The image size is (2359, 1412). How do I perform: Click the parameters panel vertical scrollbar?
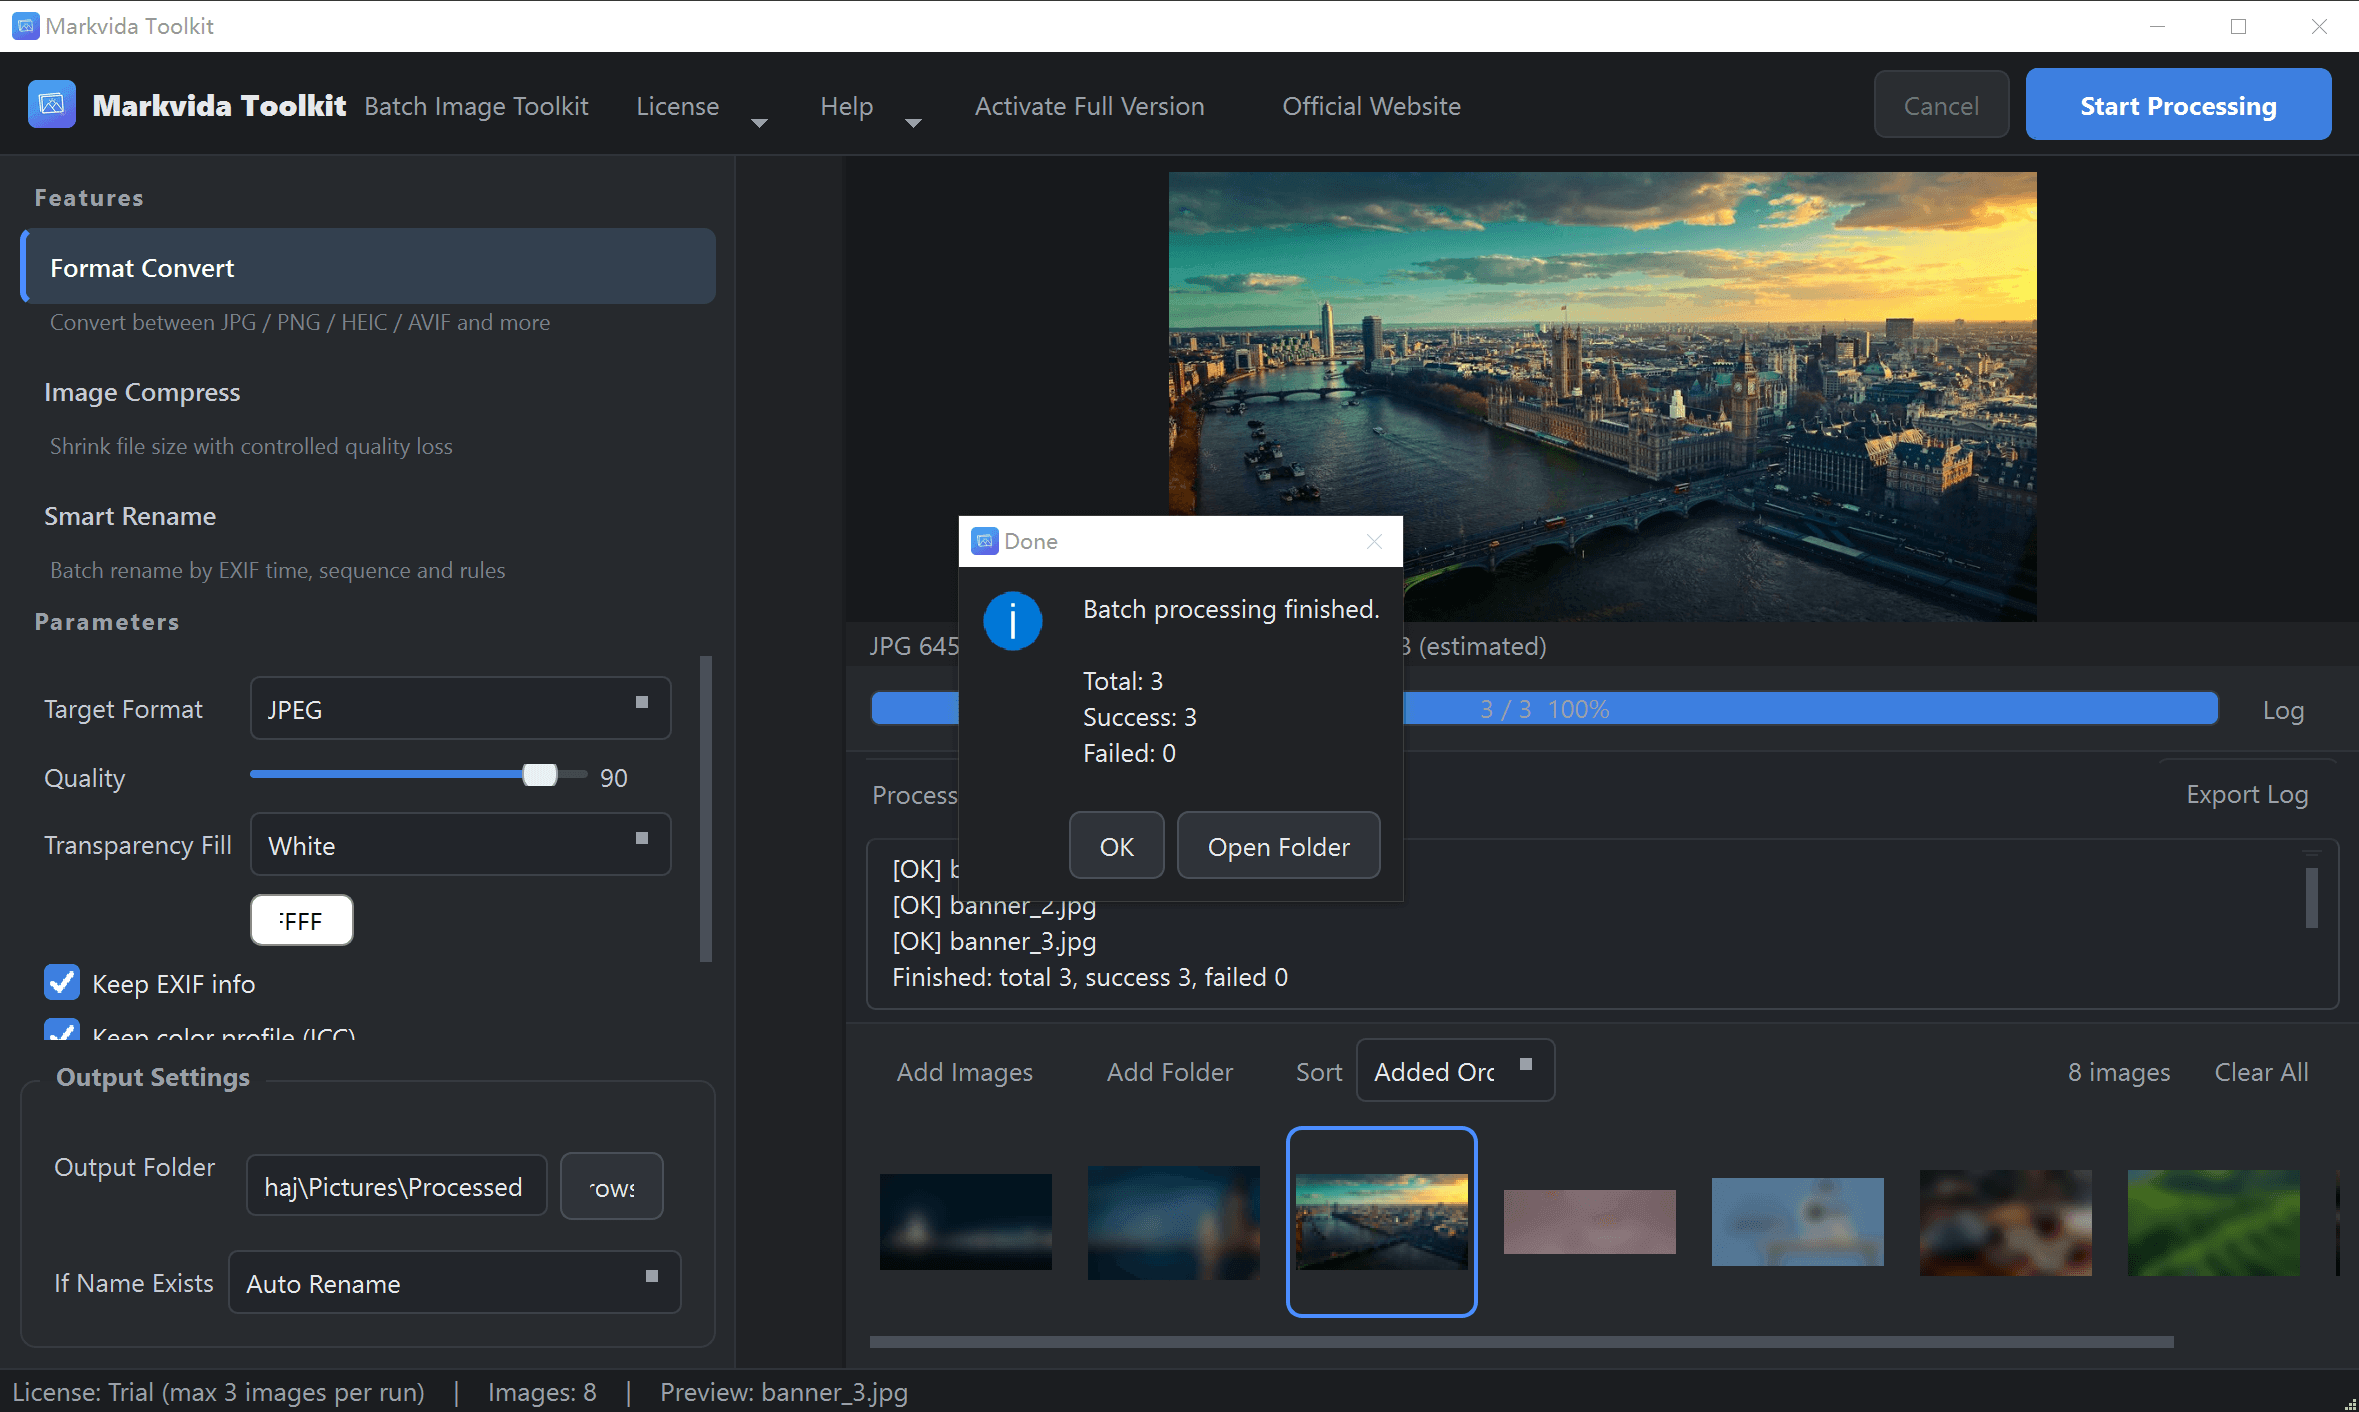tap(706, 808)
